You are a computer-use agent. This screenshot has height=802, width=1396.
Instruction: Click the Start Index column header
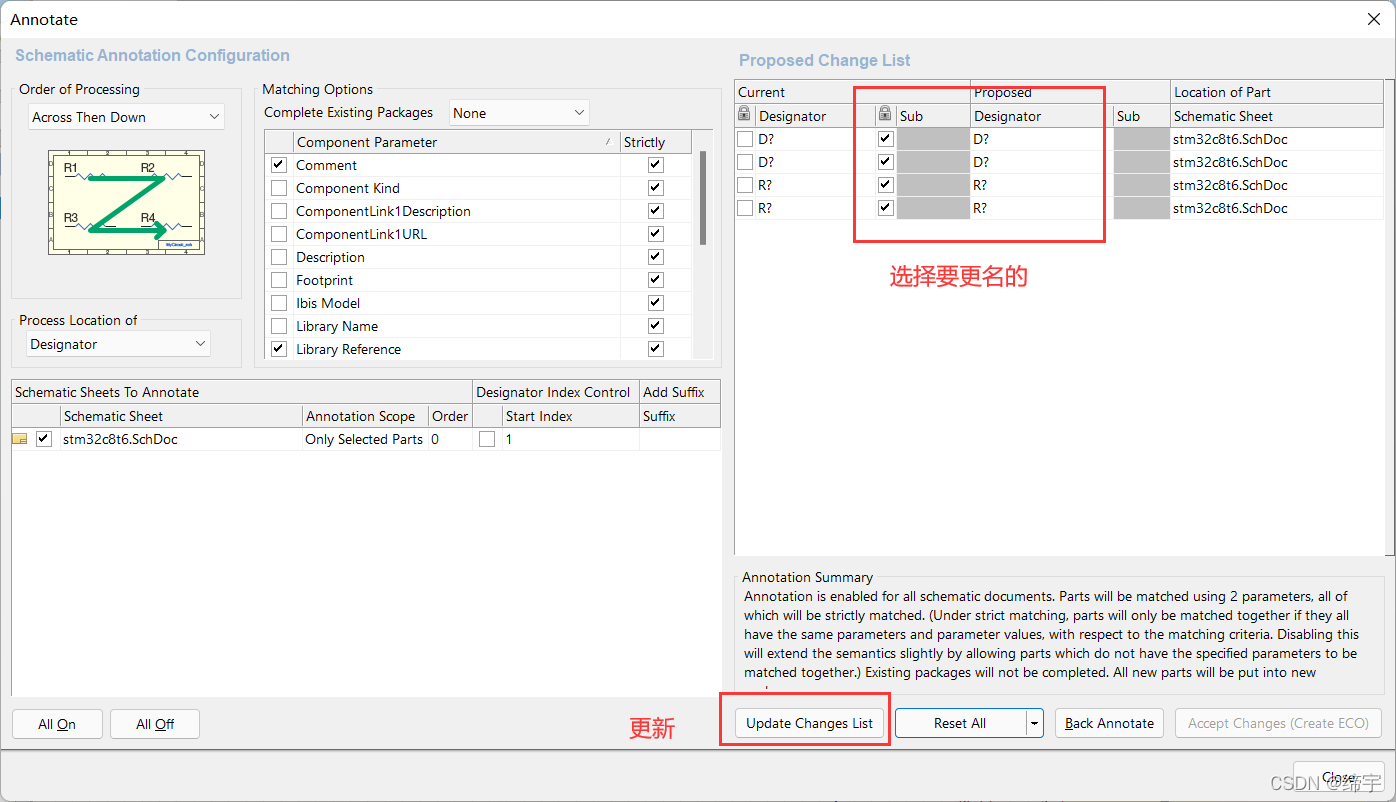[x=571, y=416]
